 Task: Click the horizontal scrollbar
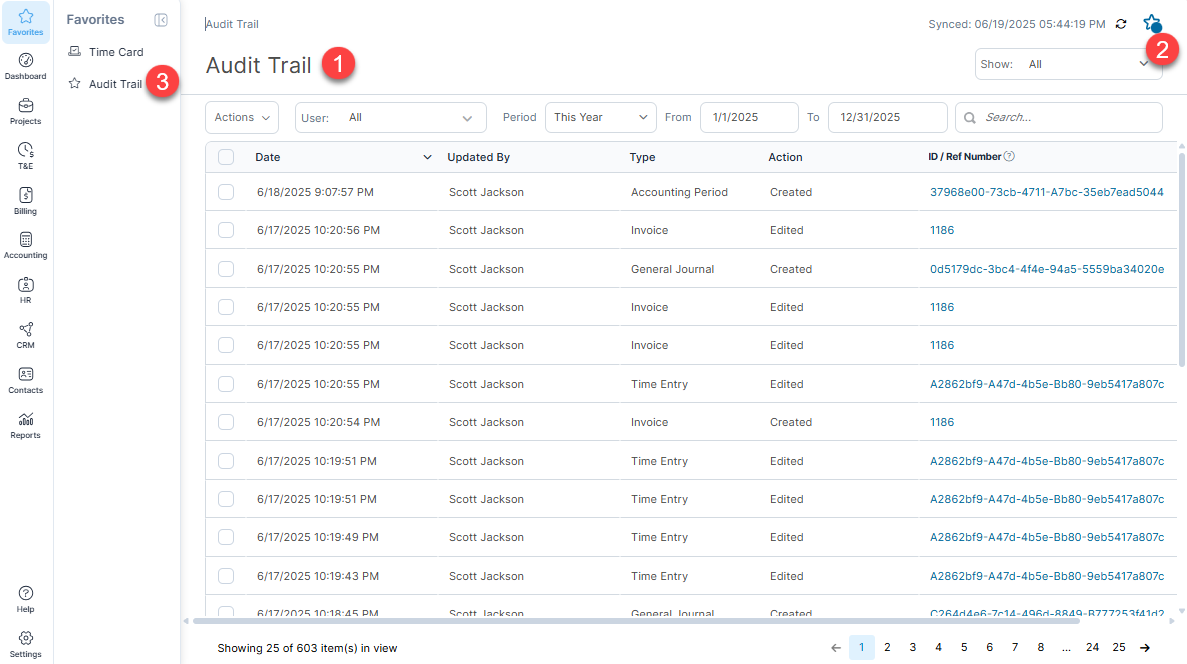[x=636, y=621]
